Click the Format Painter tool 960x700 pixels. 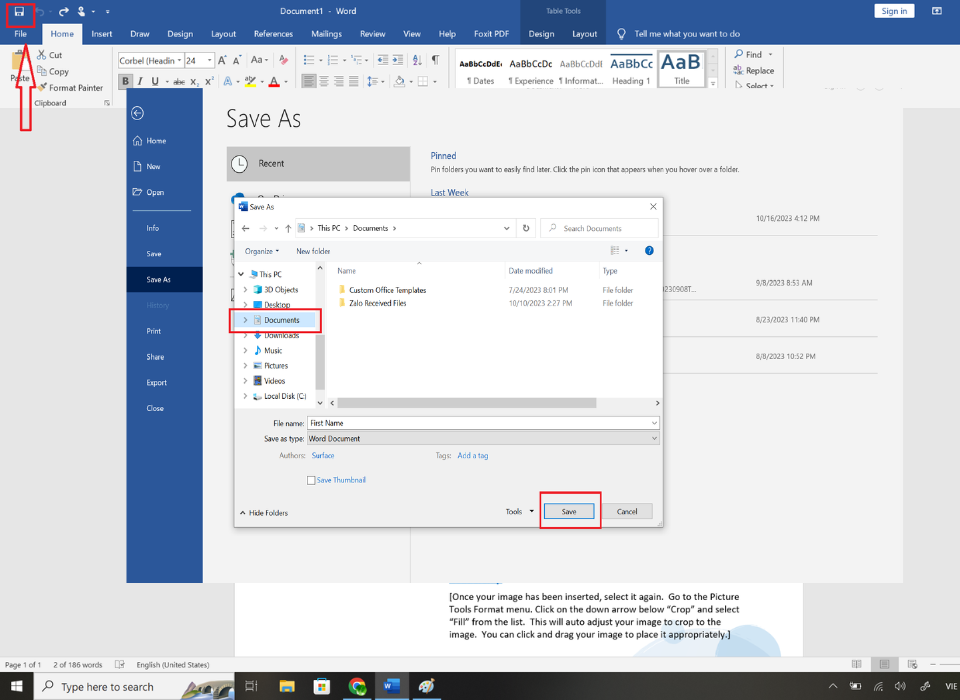[70, 88]
